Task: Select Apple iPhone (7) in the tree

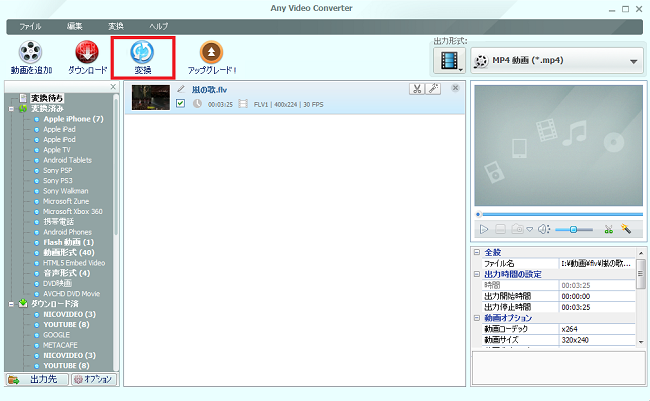Action: point(73,119)
